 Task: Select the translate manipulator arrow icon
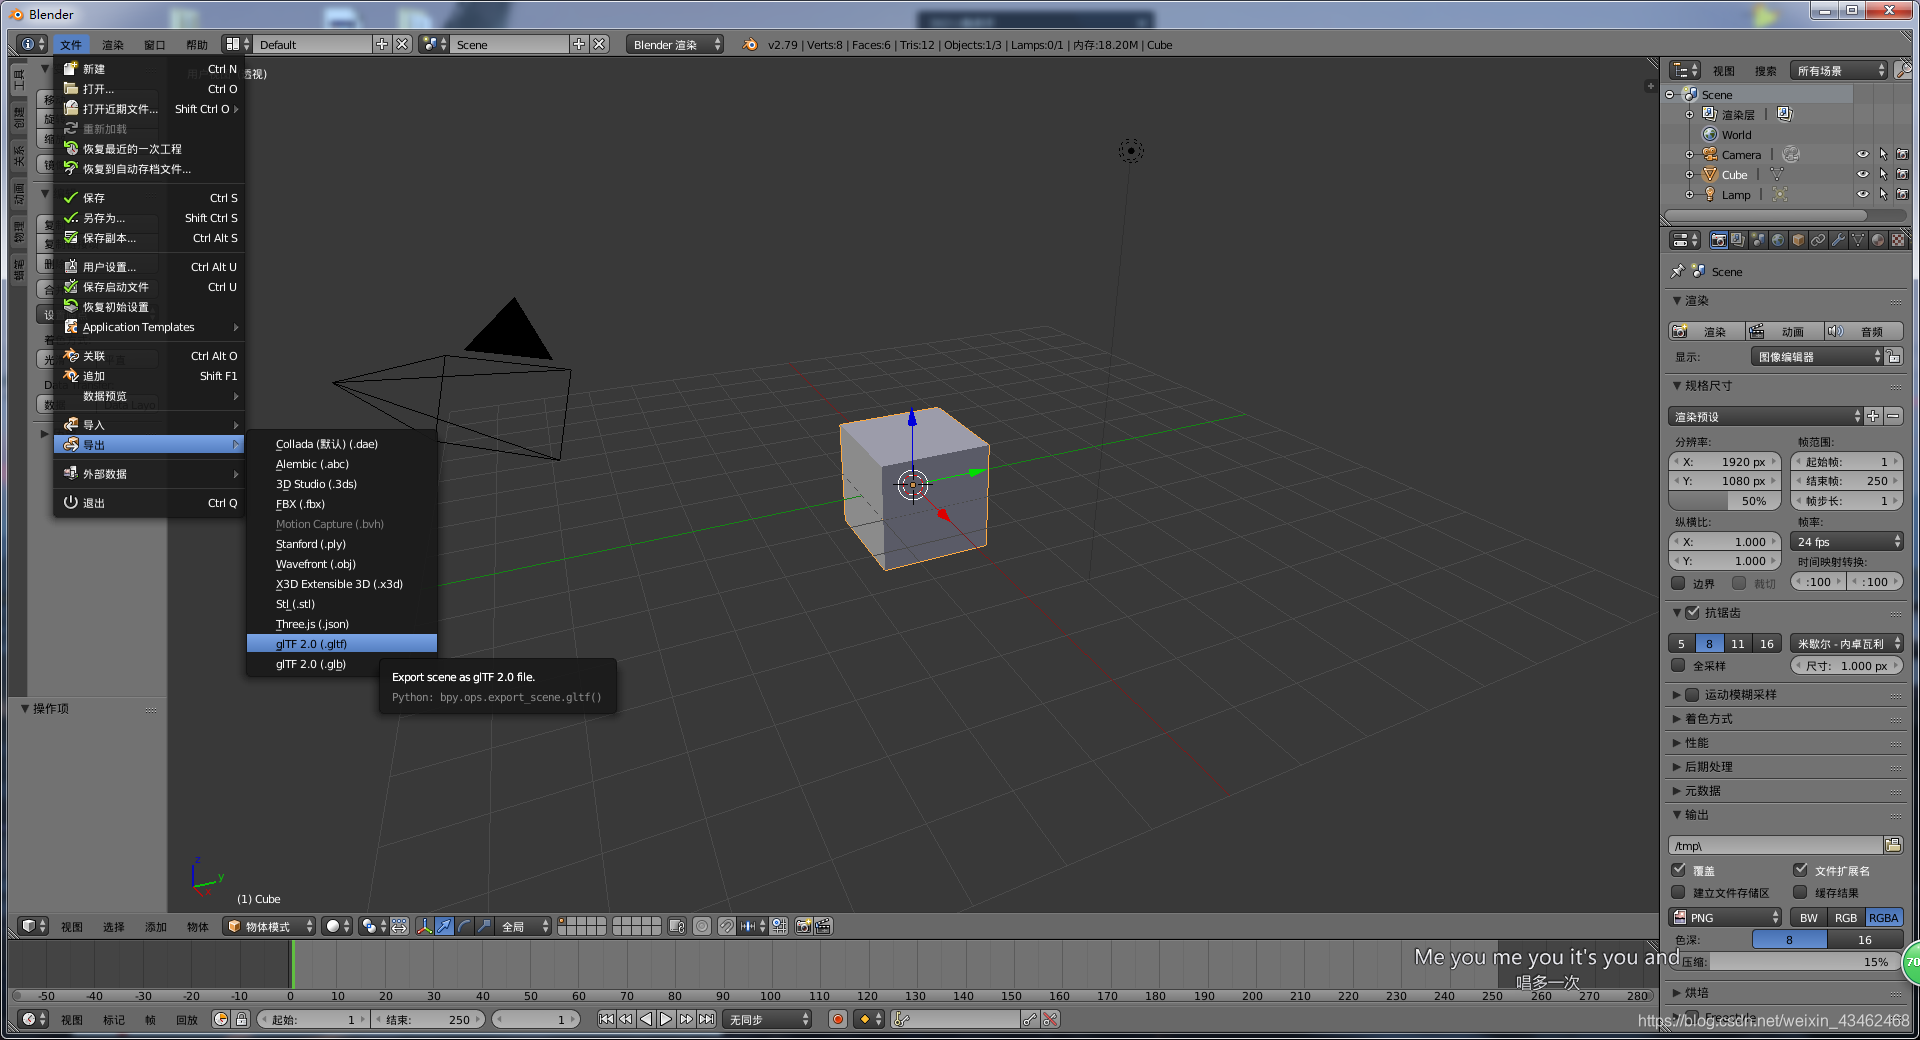pyautogui.click(x=444, y=926)
